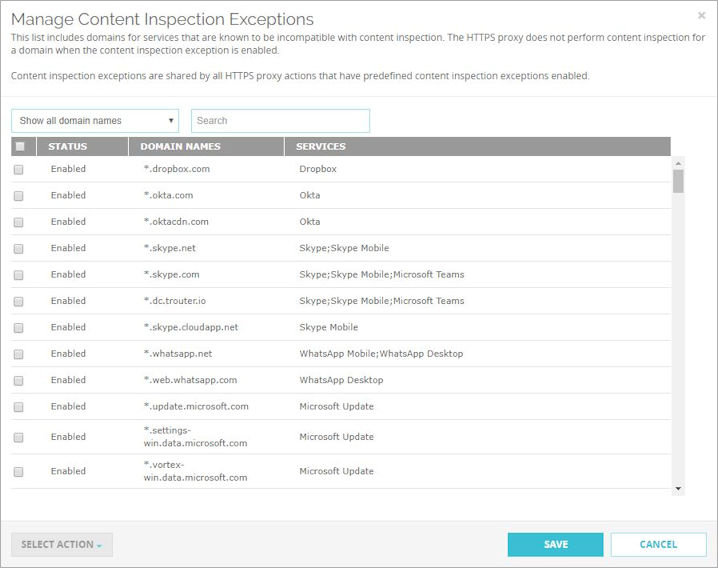Image resolution: width=718 pixels, height=568 pixels.
Task: Select the *.oktacdn.com domain text
Action: tap(176, 222)
